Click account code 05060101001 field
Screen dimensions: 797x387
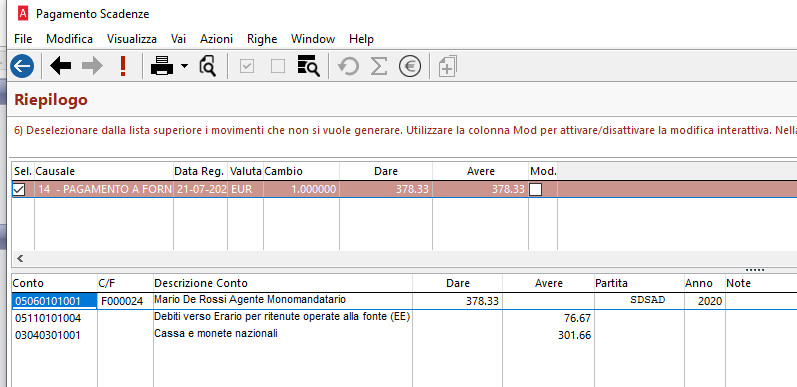(54, 301)
